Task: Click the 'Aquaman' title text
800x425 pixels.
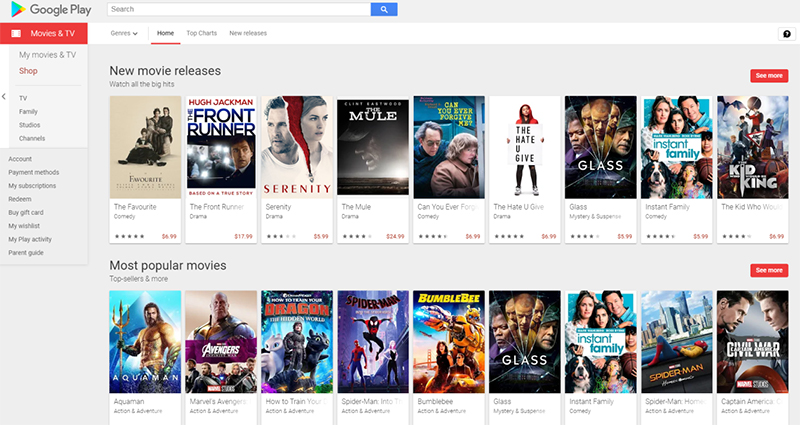Action: [129, 402]
